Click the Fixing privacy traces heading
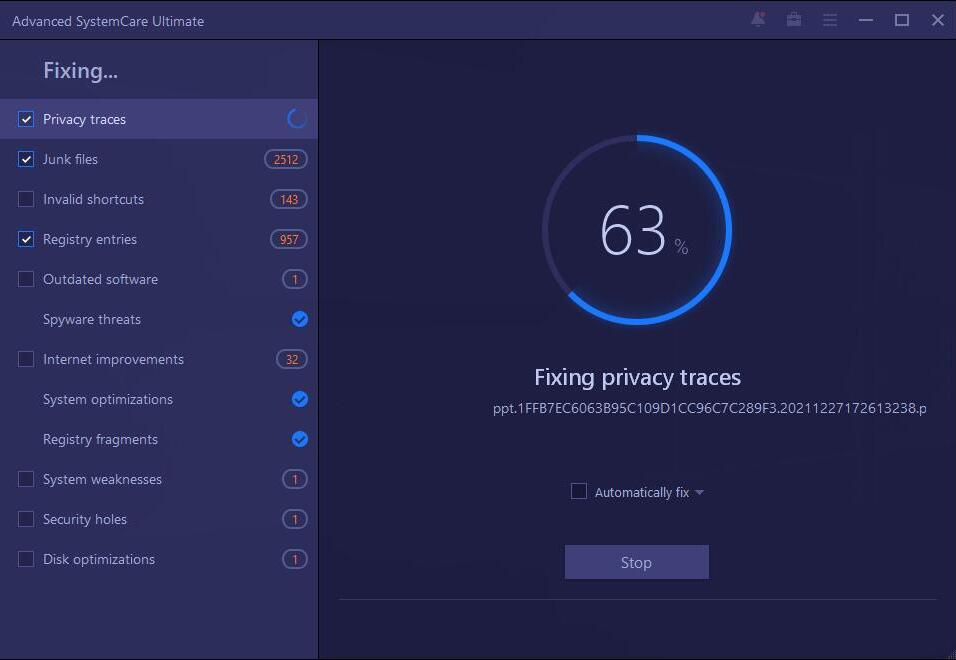The height and width of the screenshot is (660, 956). pos(637,378)
